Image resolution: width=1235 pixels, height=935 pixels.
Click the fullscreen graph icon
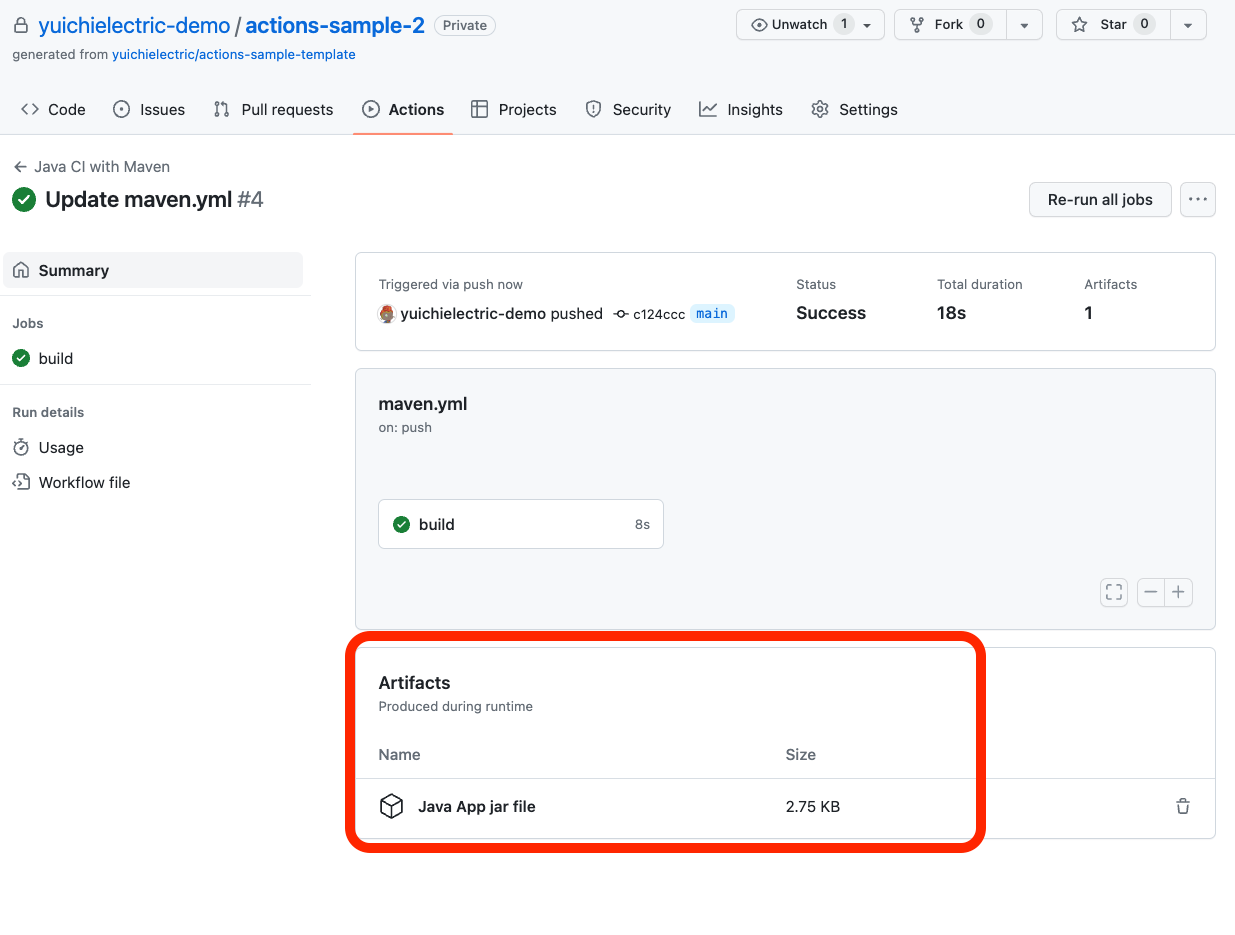click(1114, 592)
